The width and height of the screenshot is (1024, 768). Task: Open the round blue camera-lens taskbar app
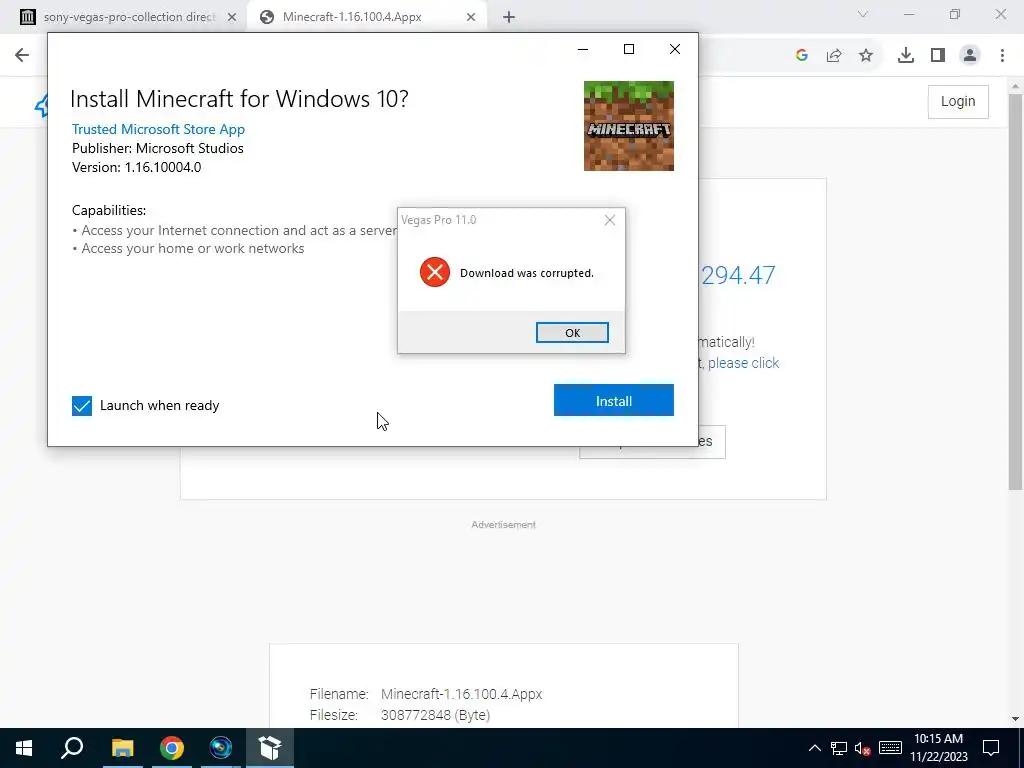click(x=221, y=748)
